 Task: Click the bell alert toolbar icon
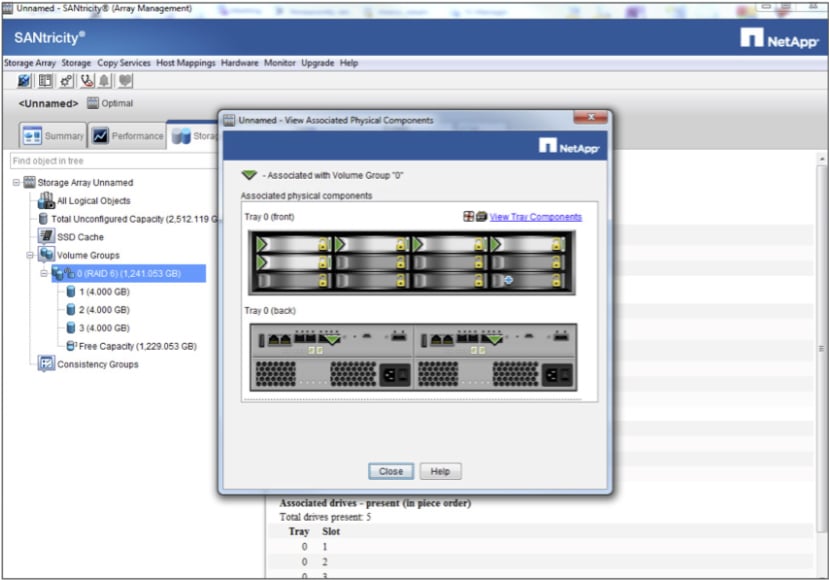click(105, 81)
